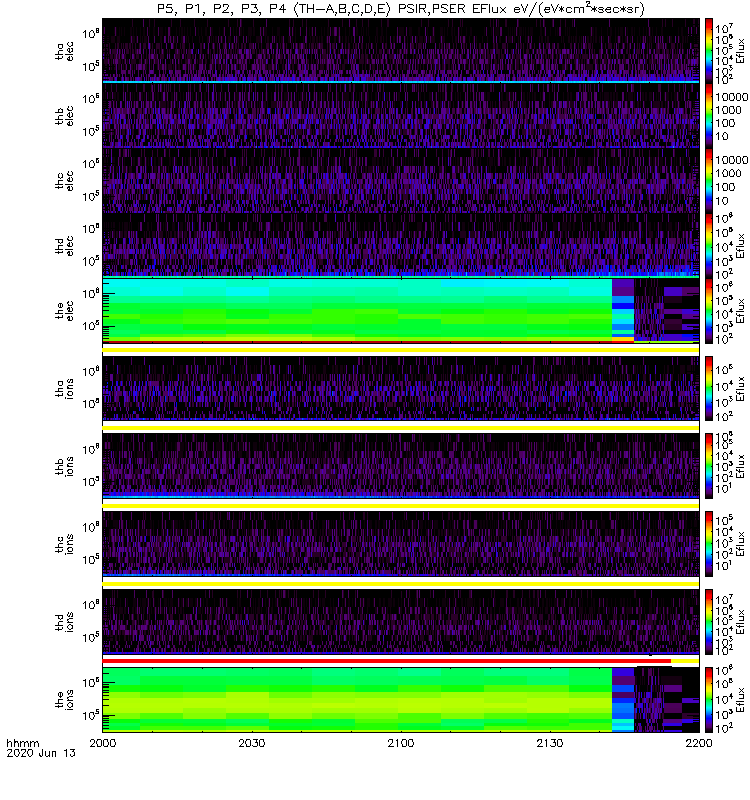750x800 pixels.
Task: Click the color bar beside the 'the elec' panel
Action: [x=709, y=310]
